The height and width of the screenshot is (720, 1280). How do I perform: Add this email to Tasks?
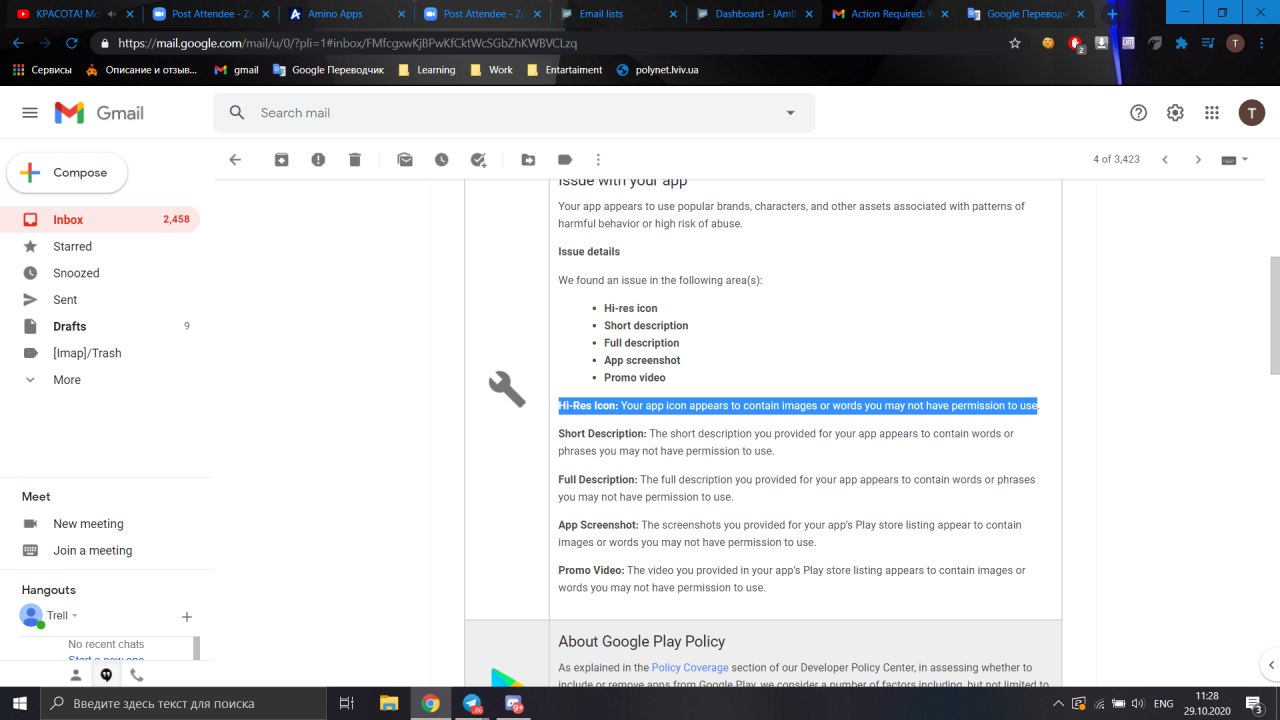[x=478, y=160]
